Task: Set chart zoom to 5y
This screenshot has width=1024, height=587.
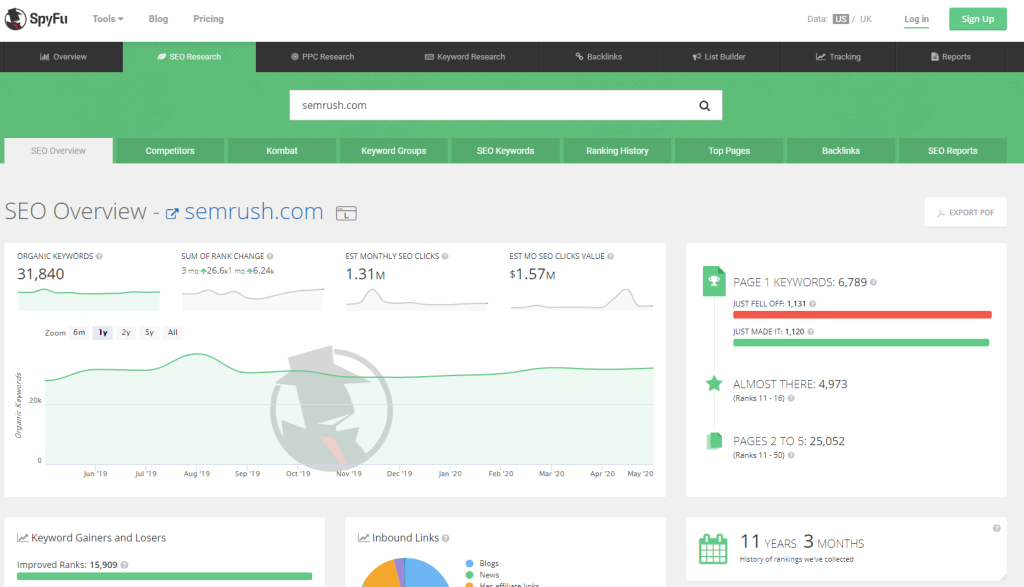Action: click(150, 332)
